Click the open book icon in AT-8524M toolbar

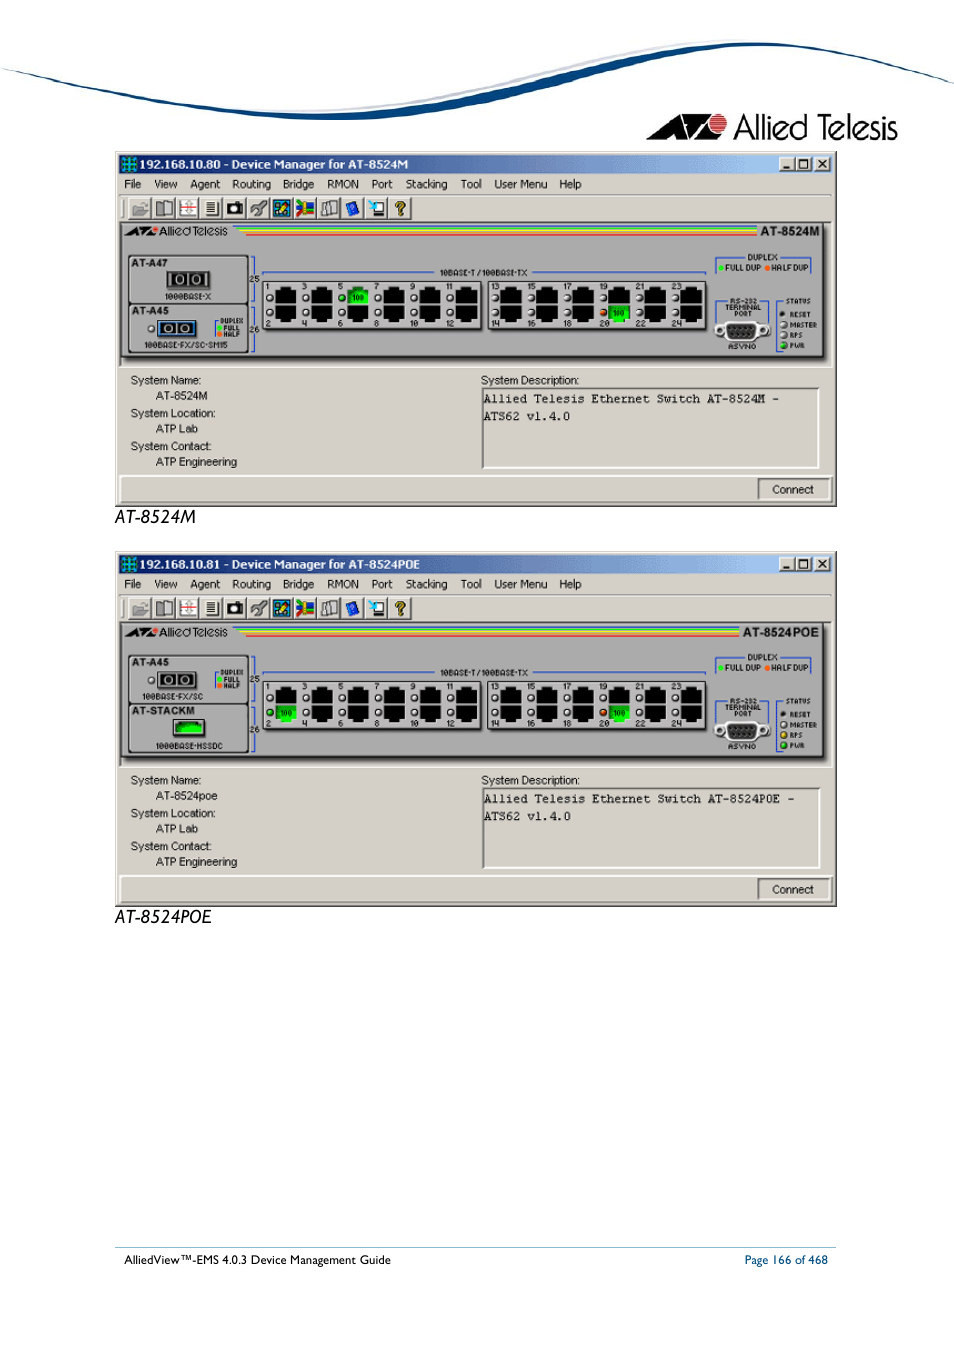164,208
